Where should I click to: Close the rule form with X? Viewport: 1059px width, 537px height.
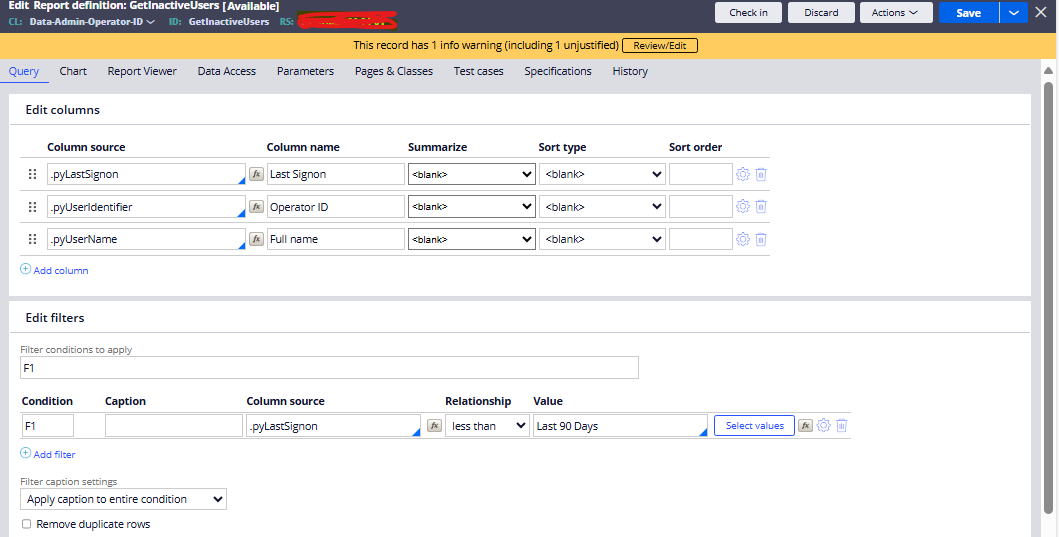click(1041, 12)
